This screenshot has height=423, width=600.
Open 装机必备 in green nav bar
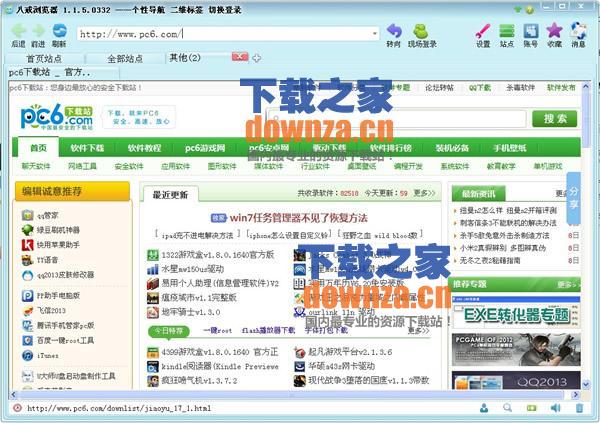[x=452, y=148]
